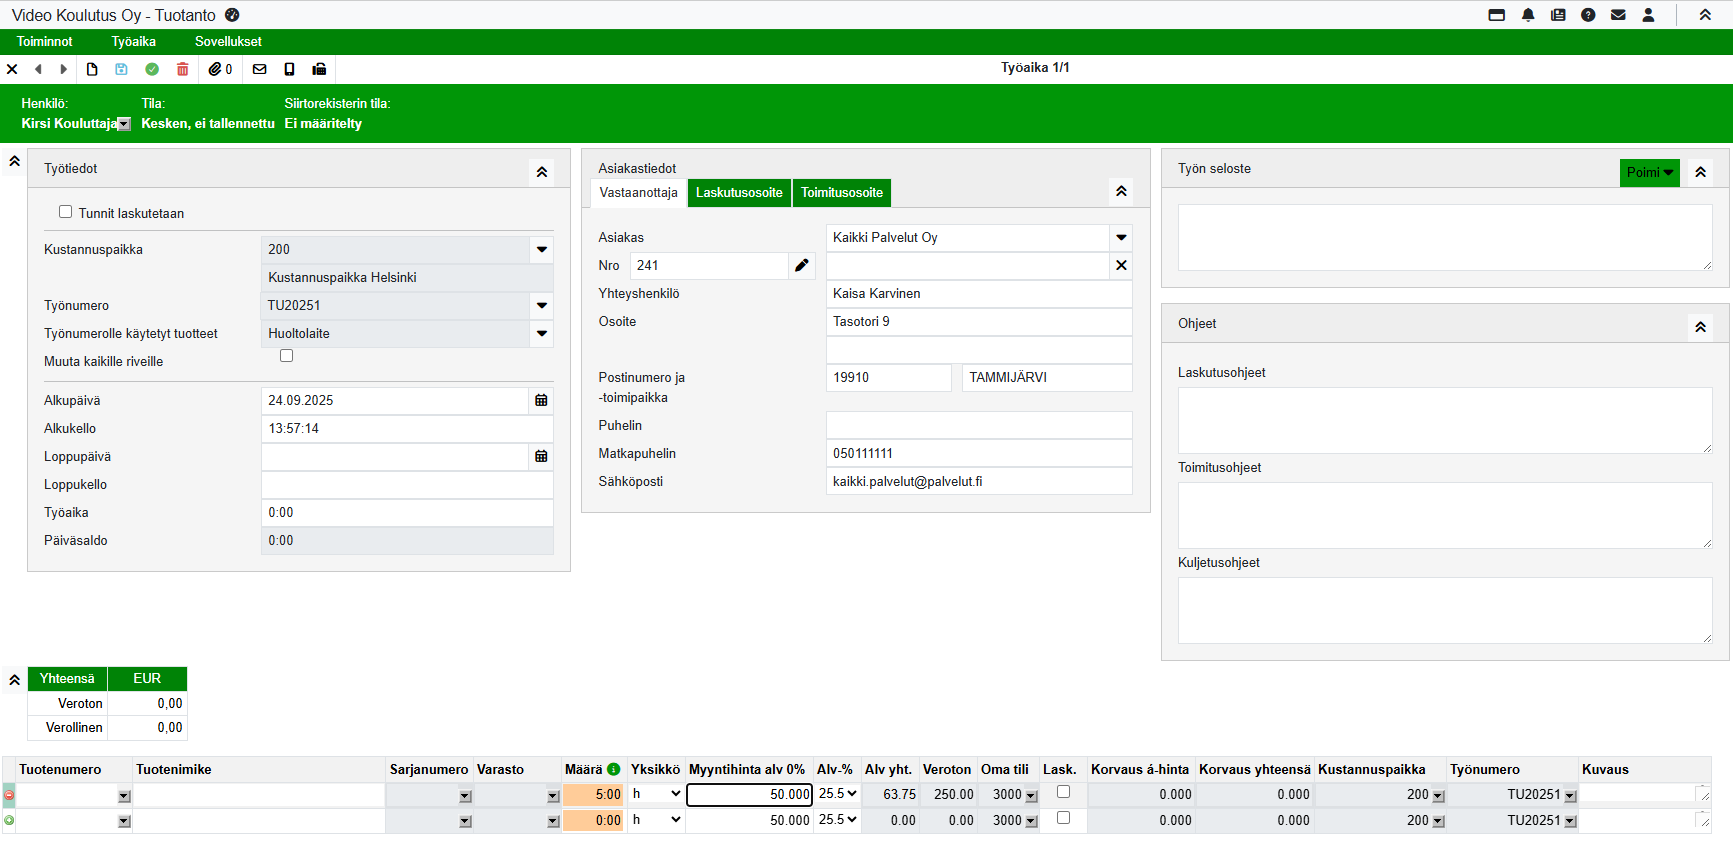Open attachments via the paperclip icon
The width and height of the screenshot is (1733, 849).
pyautogui.click(x=215, y=69)
